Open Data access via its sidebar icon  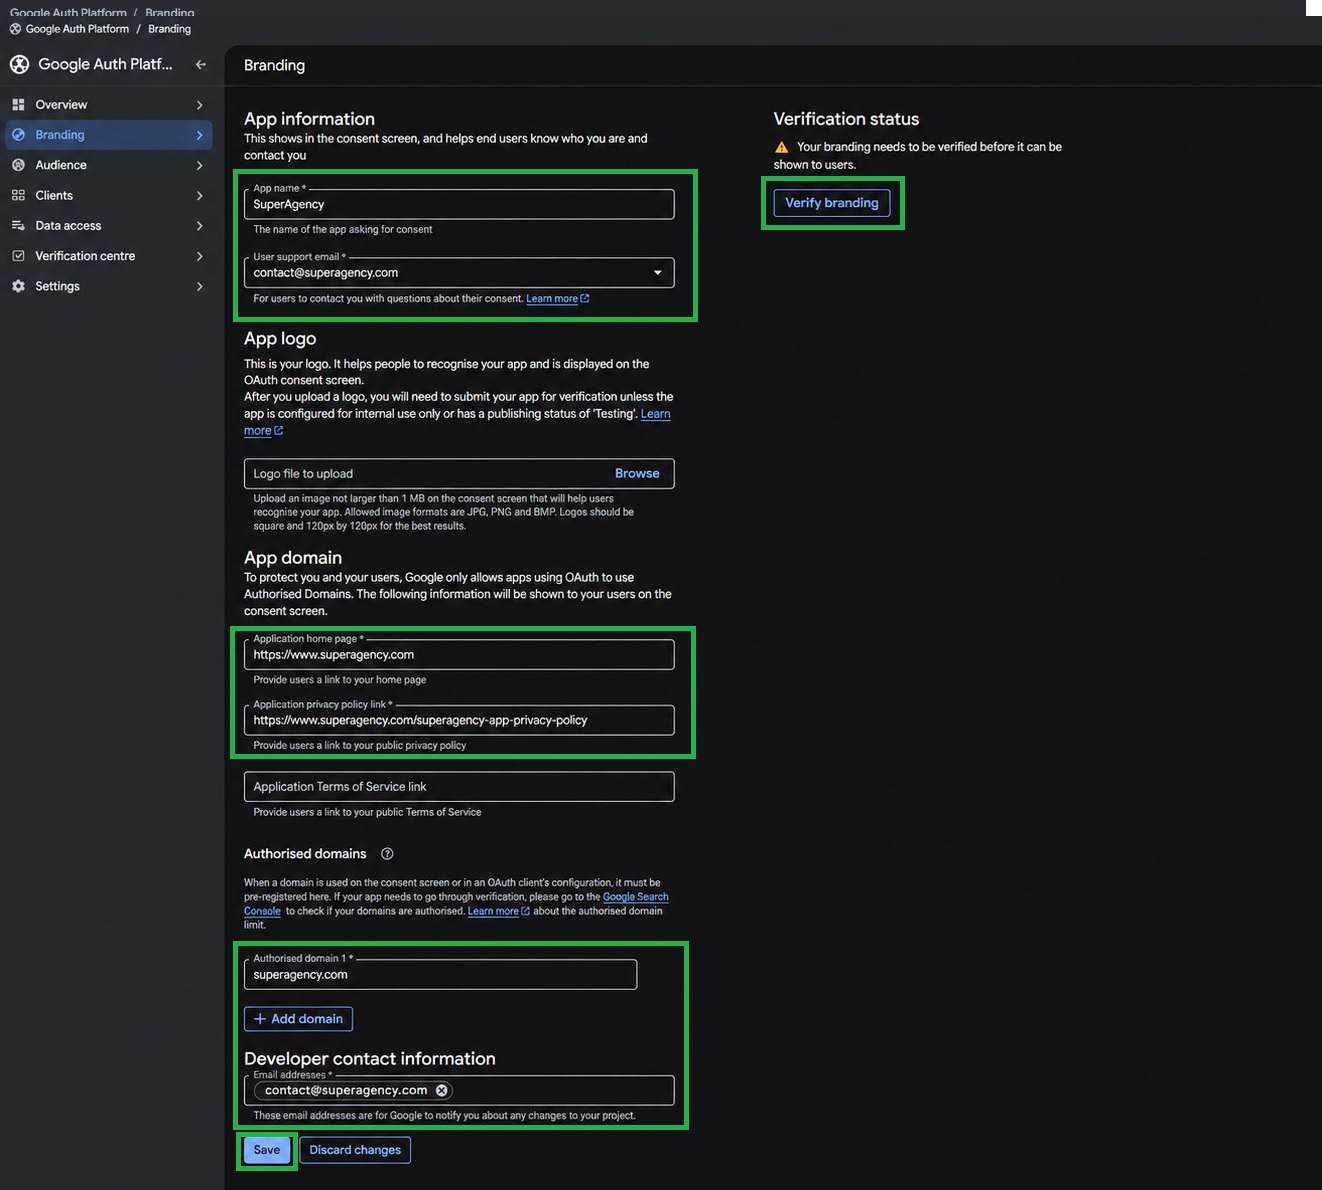18,226
